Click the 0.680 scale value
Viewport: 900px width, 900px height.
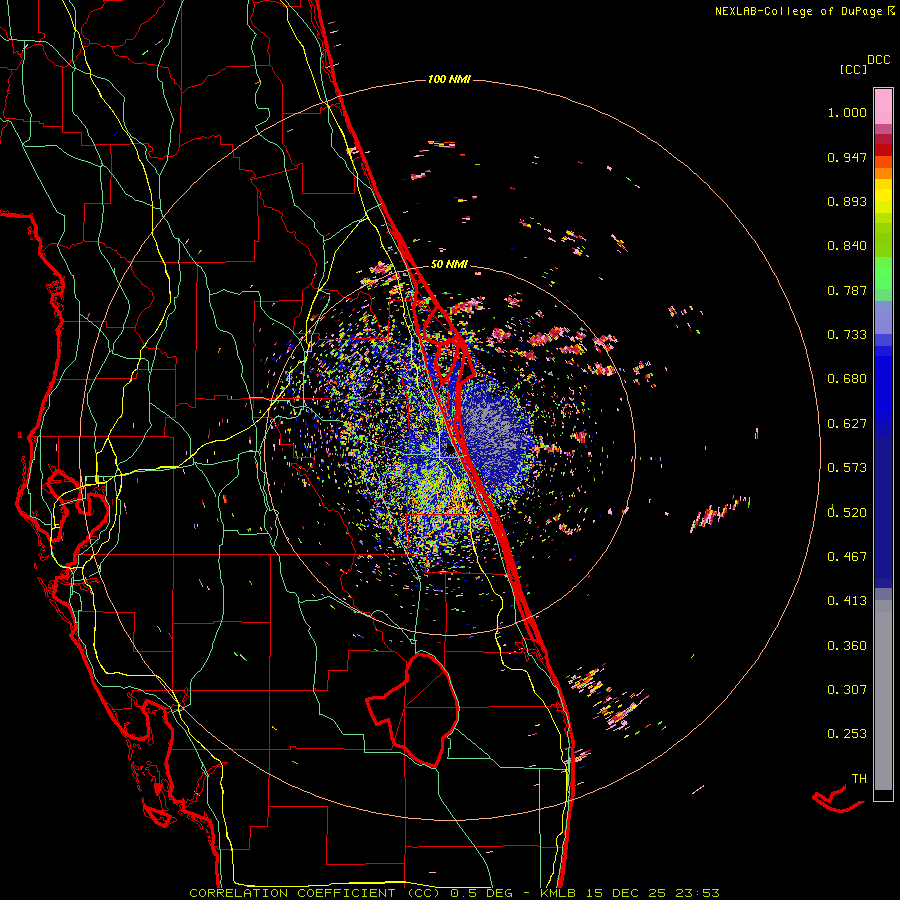(847, 379)
